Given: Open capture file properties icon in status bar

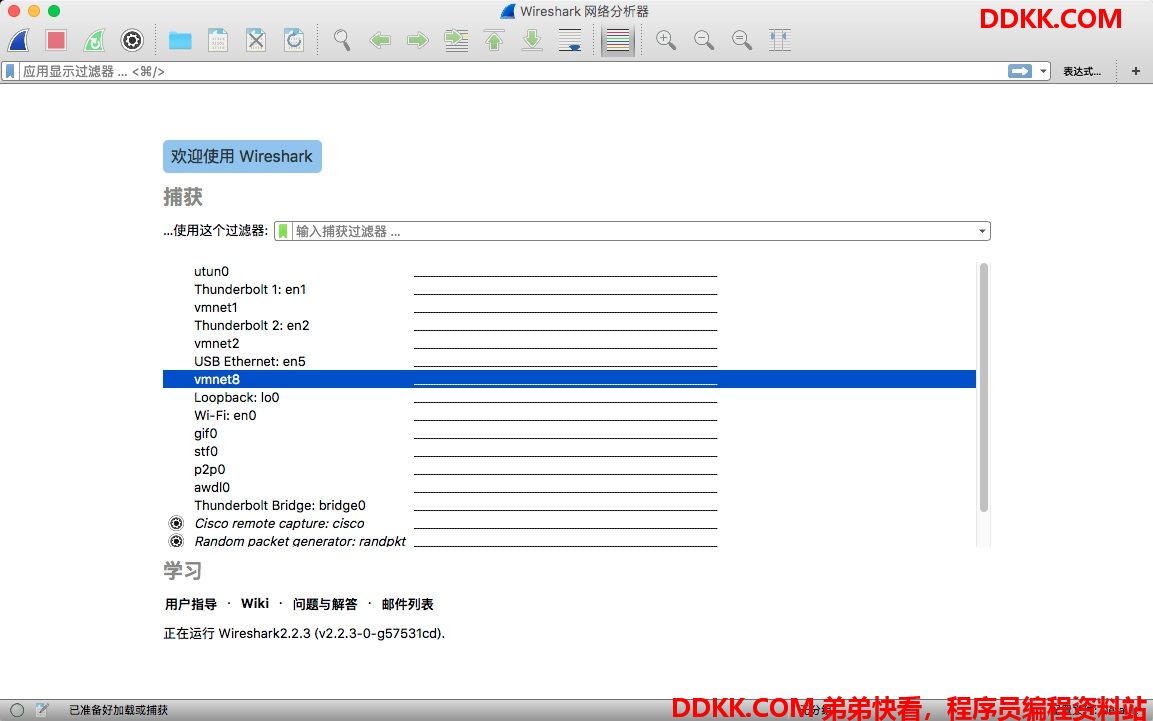Looking at the screenshot, I should coord(42,710).
